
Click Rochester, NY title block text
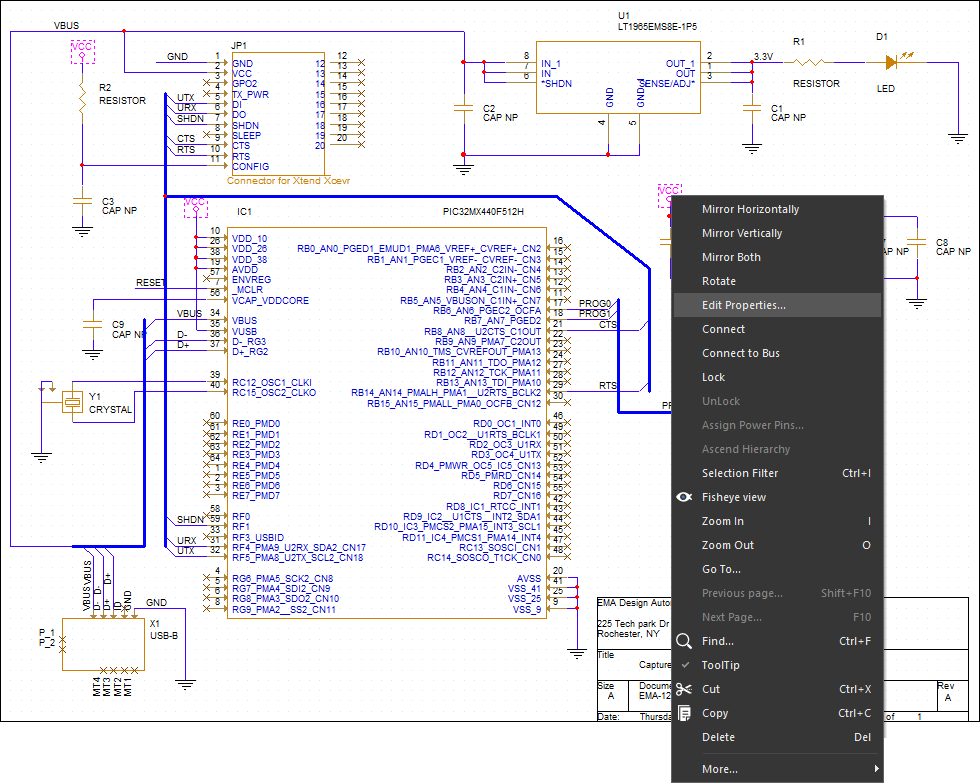(628, 634)
